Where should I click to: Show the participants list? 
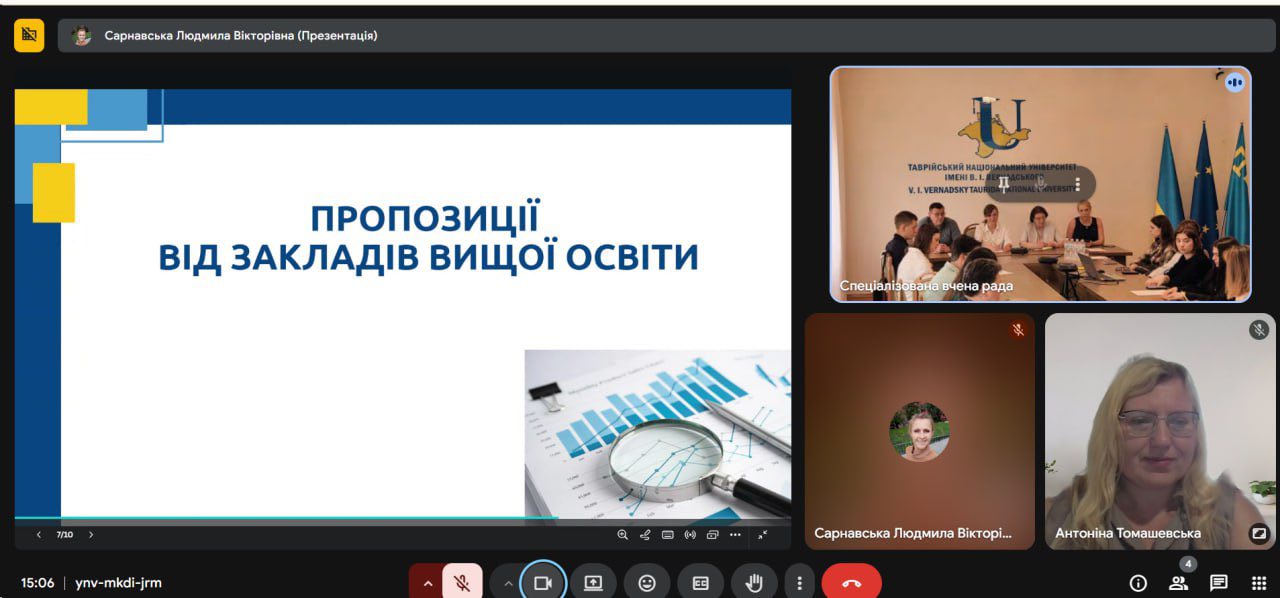pyautogui.click(x=1178, y=583)
